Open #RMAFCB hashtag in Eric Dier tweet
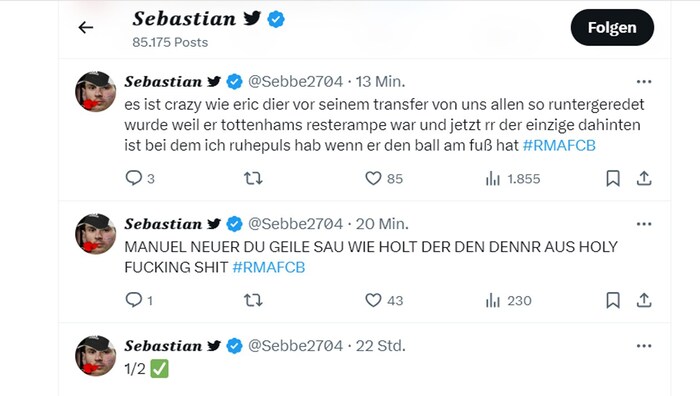Viewport: 700px width, 396px height. [x=559, y=145]
